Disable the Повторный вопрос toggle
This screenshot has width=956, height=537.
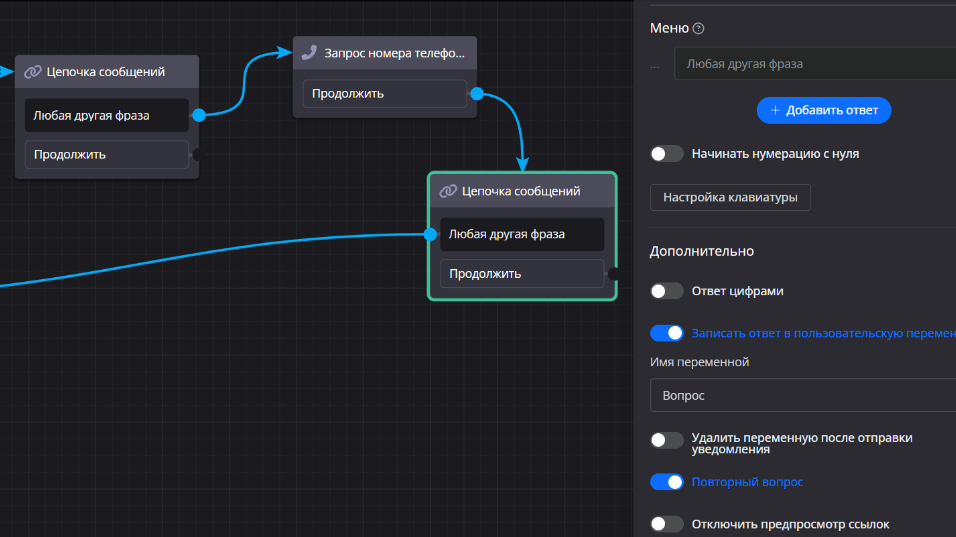(x=667, y=482)
